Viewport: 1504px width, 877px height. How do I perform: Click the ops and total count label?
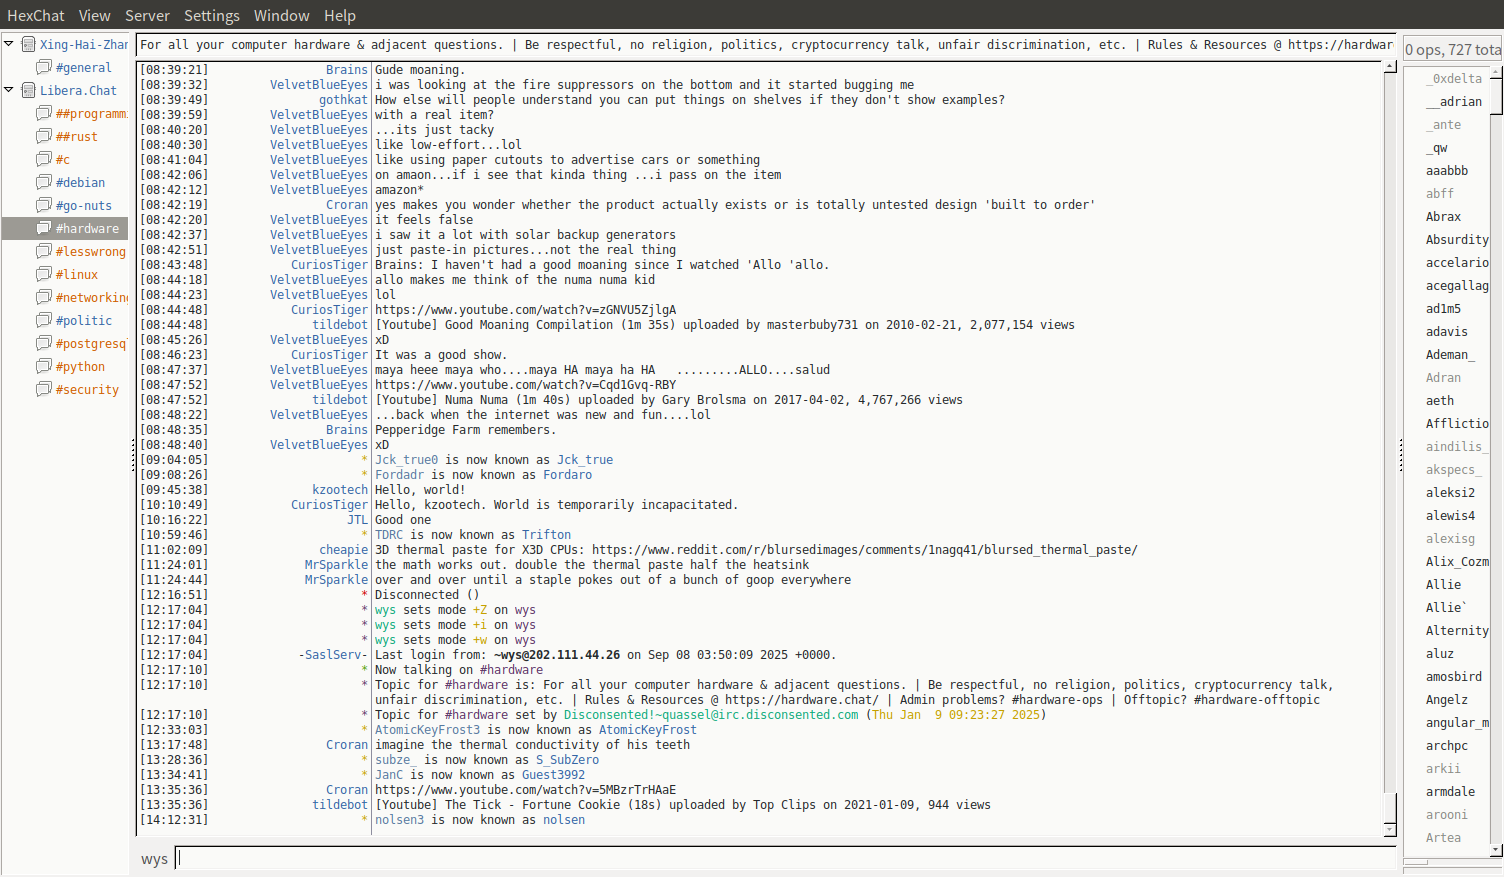tap(1453, 49)
